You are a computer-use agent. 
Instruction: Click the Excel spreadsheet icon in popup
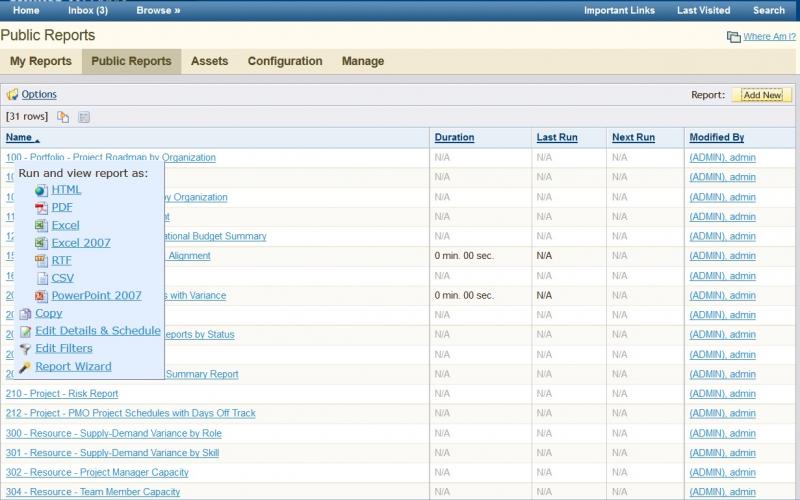41,226
